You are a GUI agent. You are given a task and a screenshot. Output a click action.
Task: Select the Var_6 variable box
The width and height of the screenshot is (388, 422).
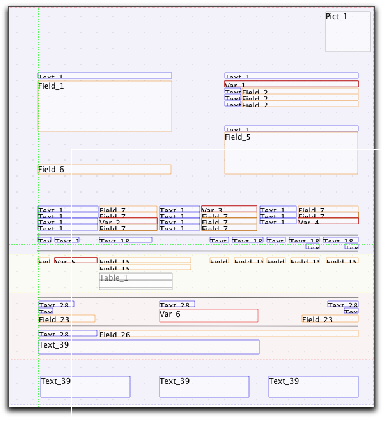click(x=209, y=316)
